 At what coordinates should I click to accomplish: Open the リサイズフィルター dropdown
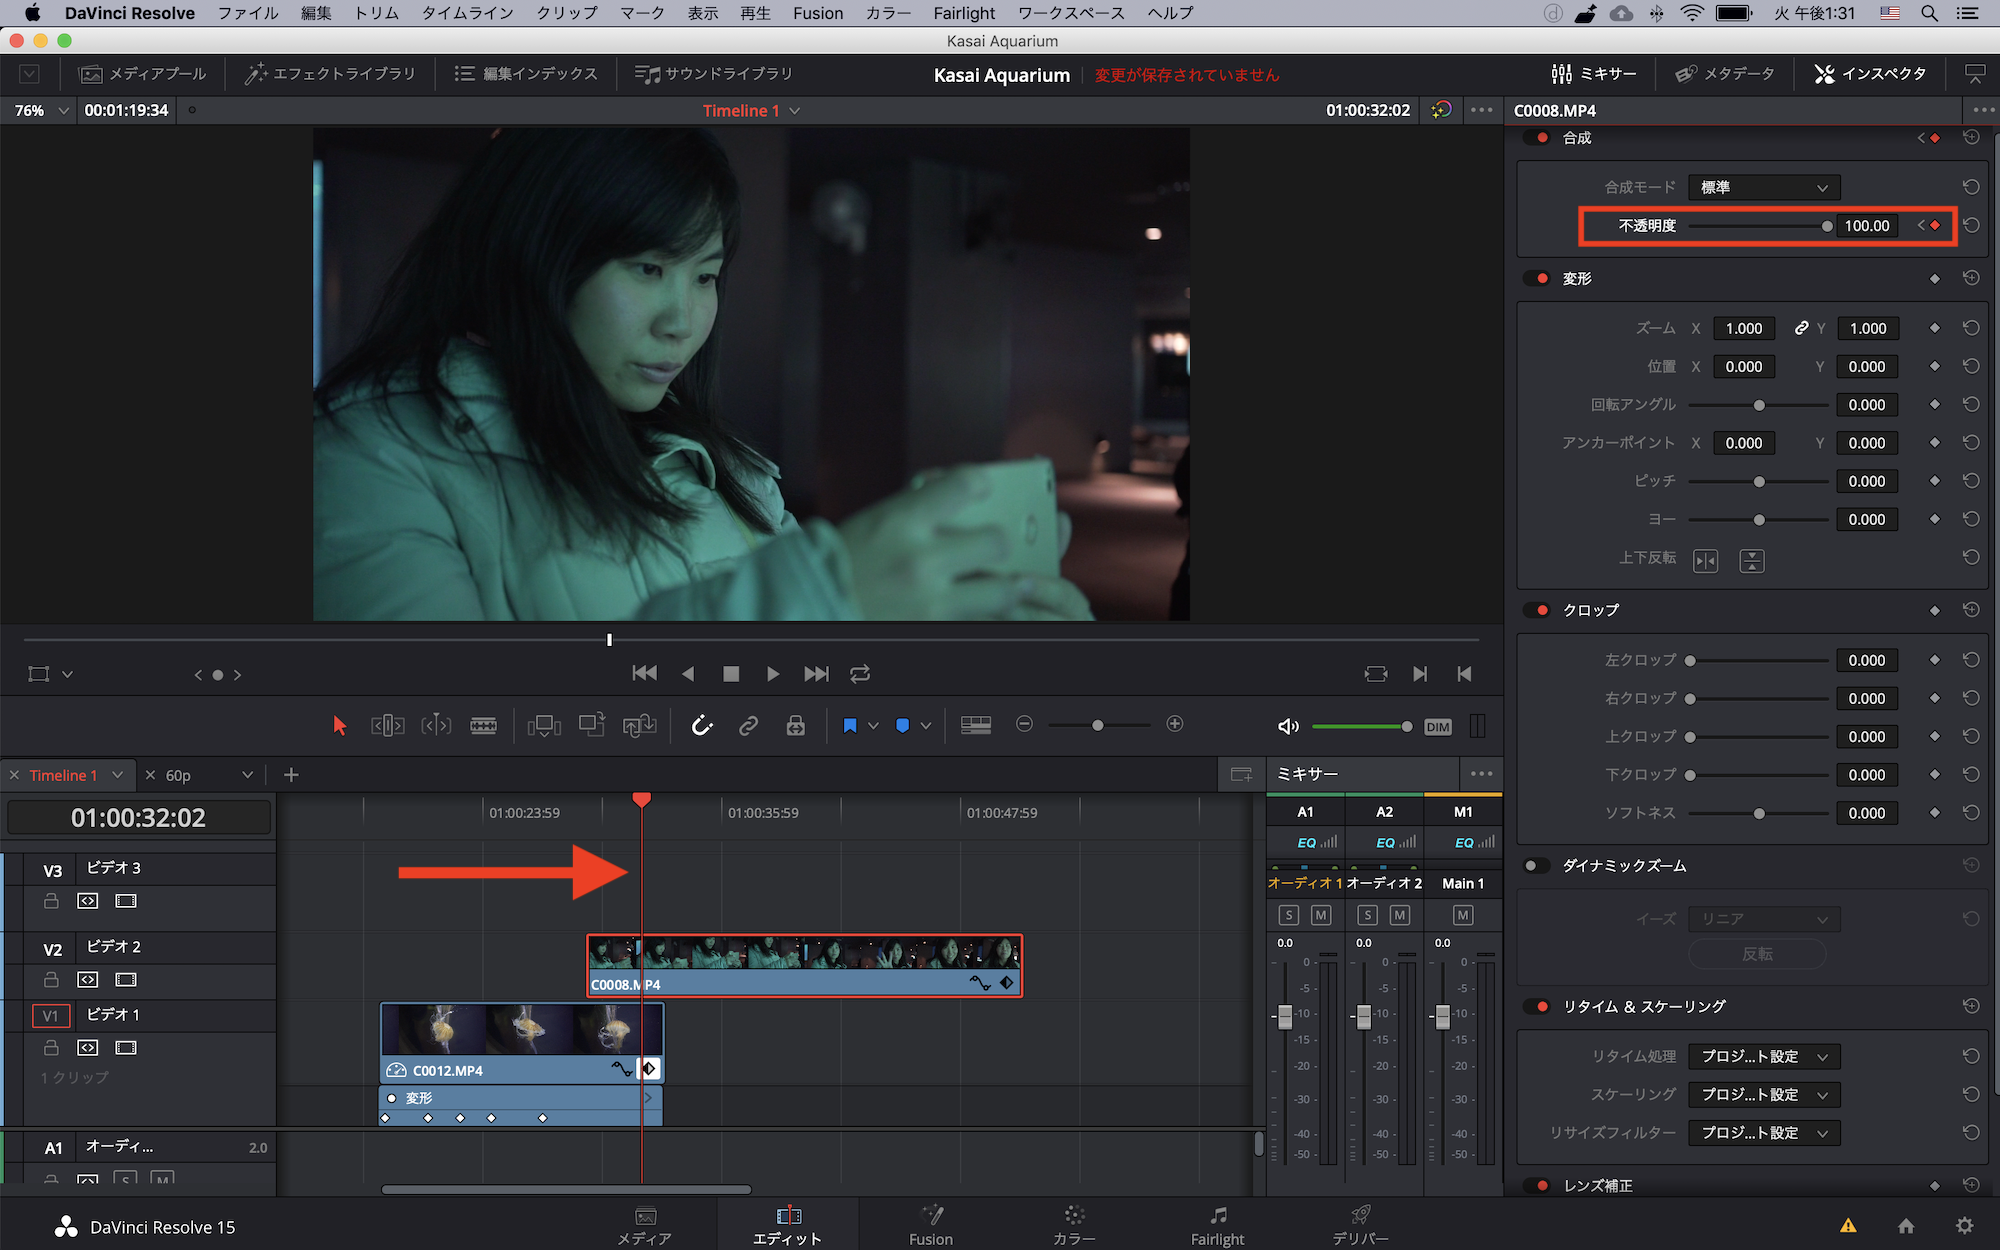(x=1763, y=1133)
